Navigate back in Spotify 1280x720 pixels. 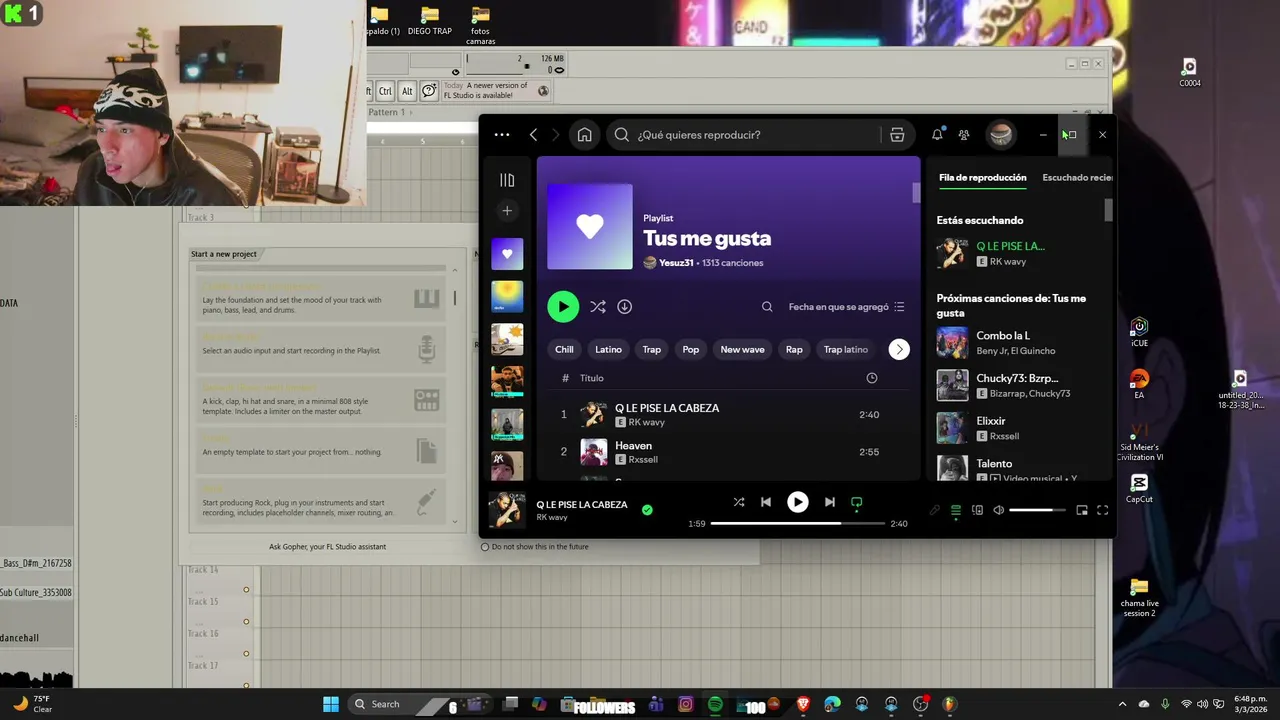533,135
